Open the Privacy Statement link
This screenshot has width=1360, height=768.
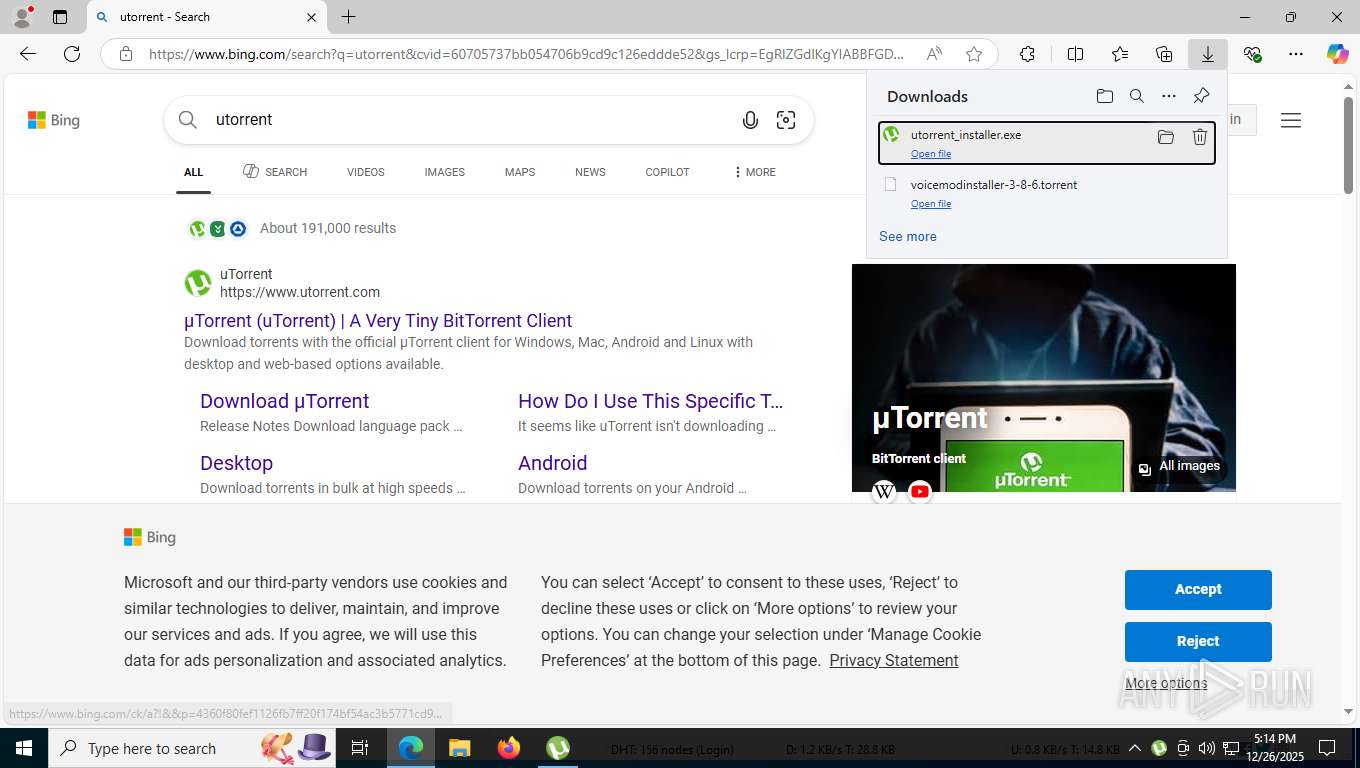(894, 660)
